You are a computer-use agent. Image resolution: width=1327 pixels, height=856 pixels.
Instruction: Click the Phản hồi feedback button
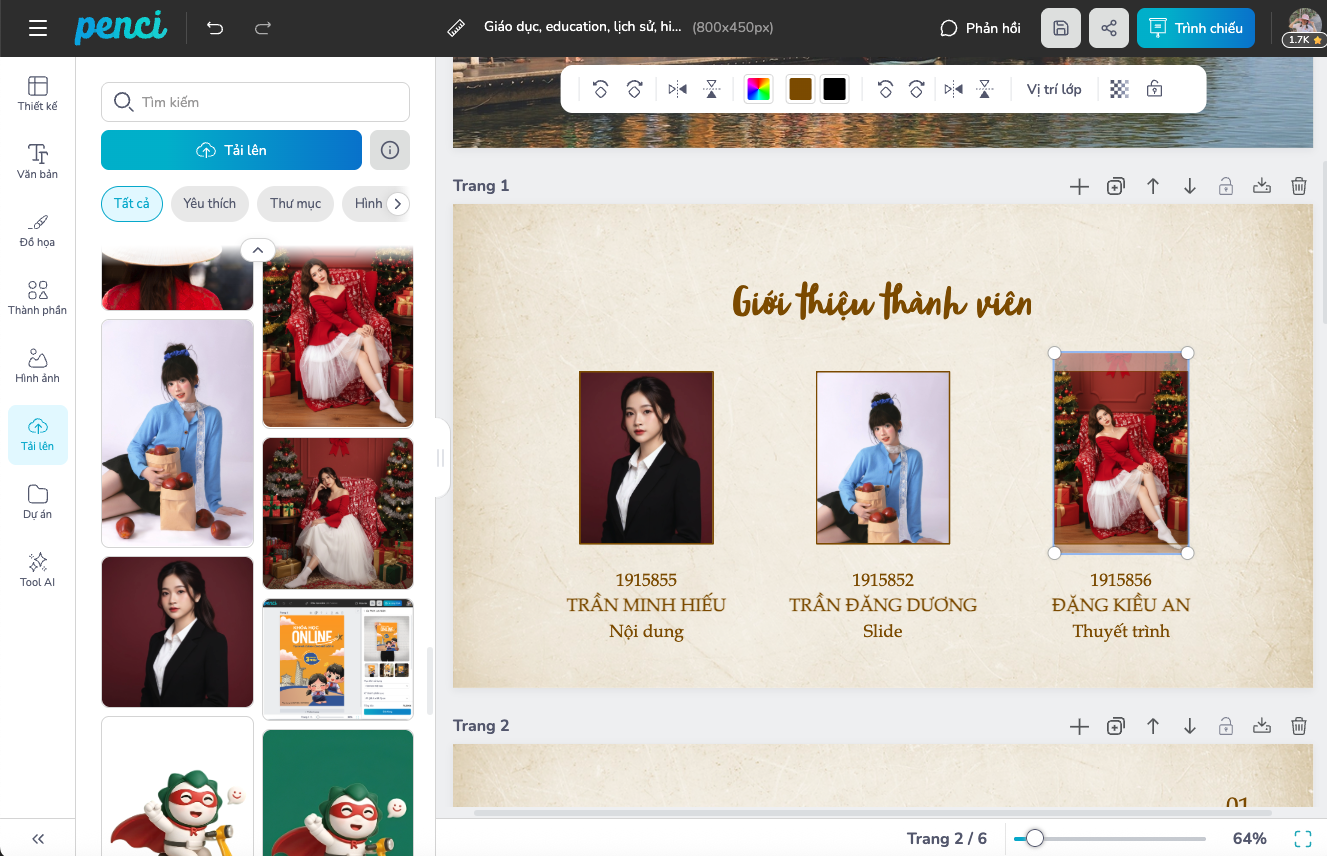coord(980,28)
